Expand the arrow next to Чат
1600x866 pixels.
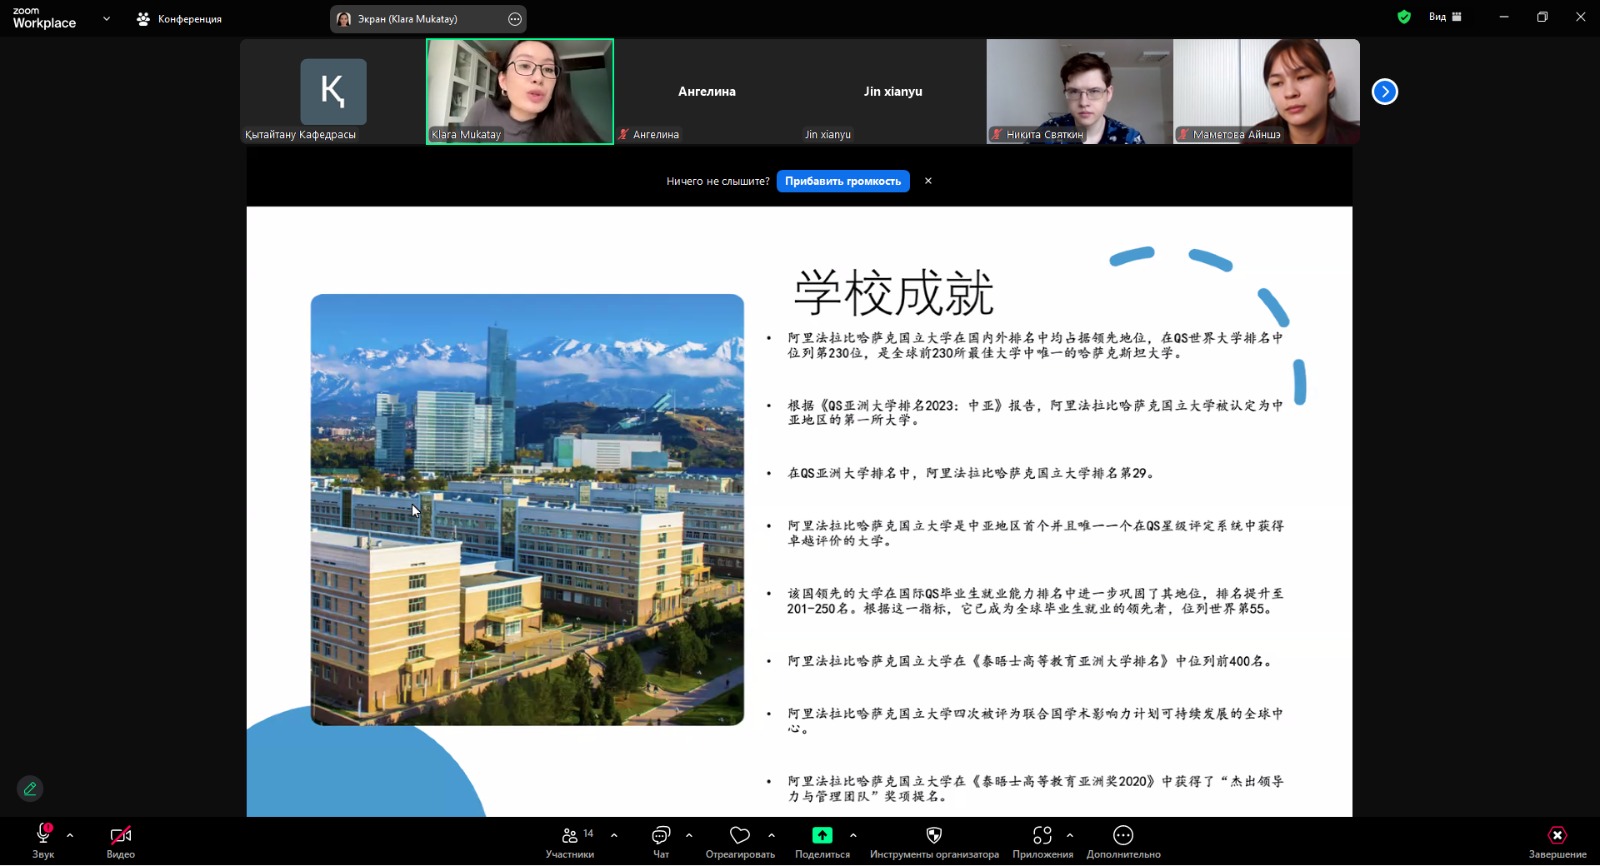point(689,835)
